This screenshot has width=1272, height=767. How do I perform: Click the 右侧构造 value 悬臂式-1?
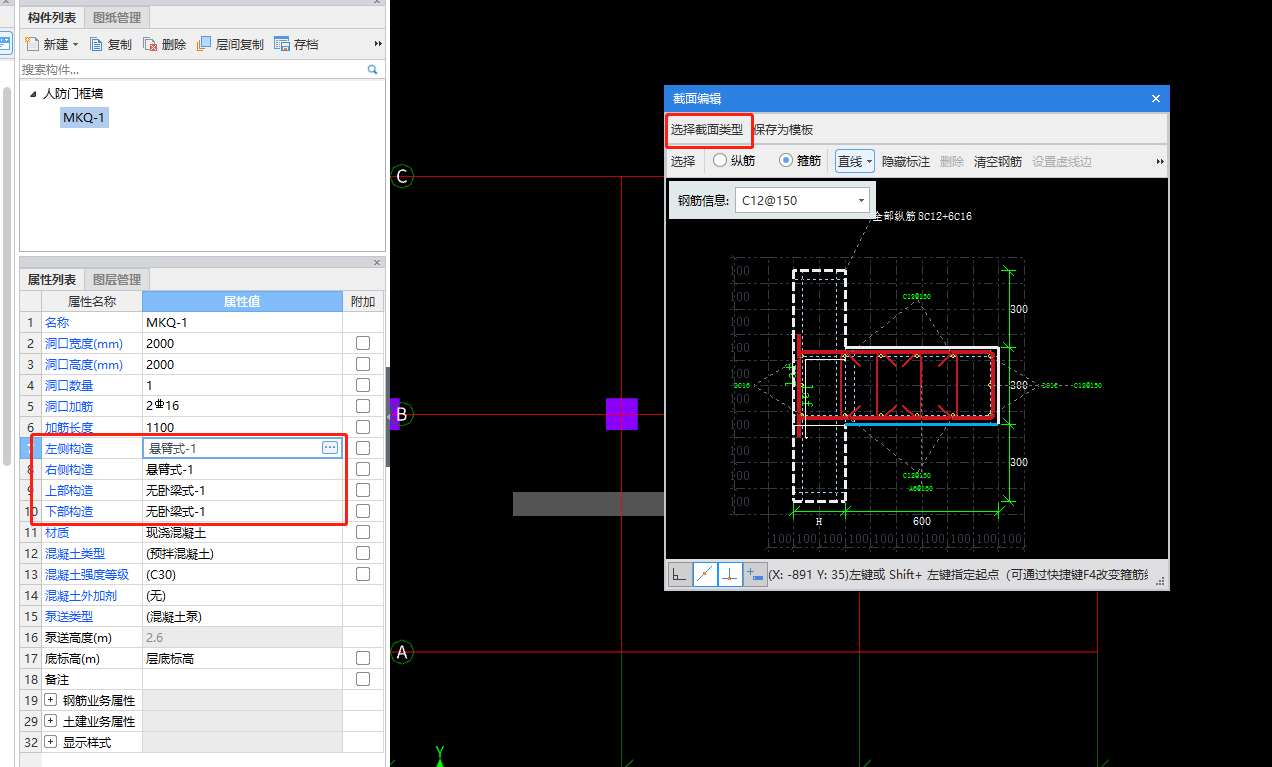(x=242, y=469)
